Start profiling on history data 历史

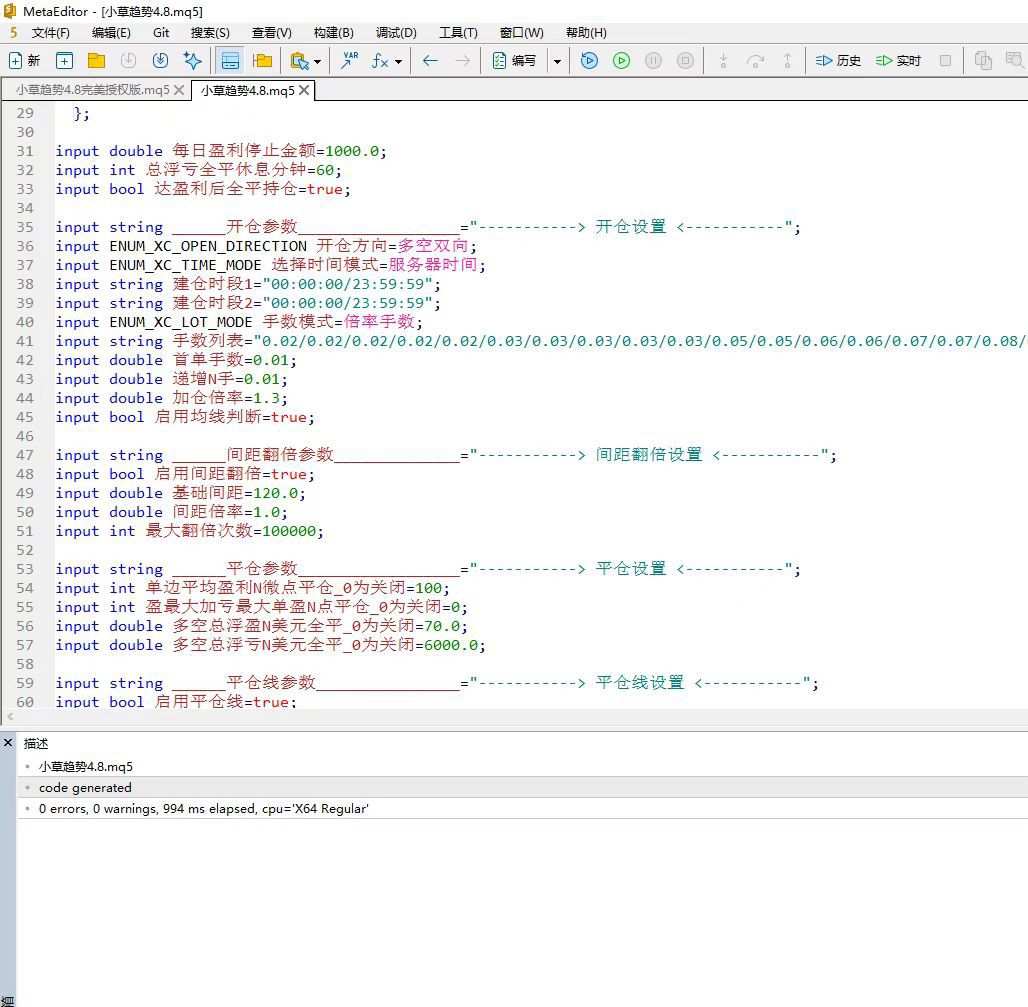point(838,61)
